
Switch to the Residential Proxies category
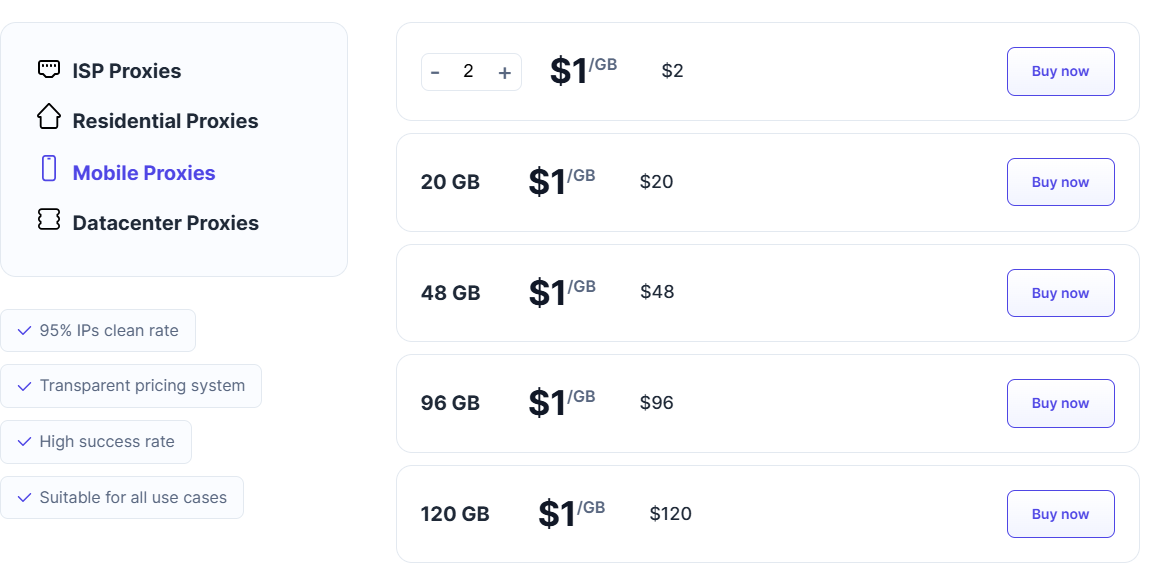[165, 120]
